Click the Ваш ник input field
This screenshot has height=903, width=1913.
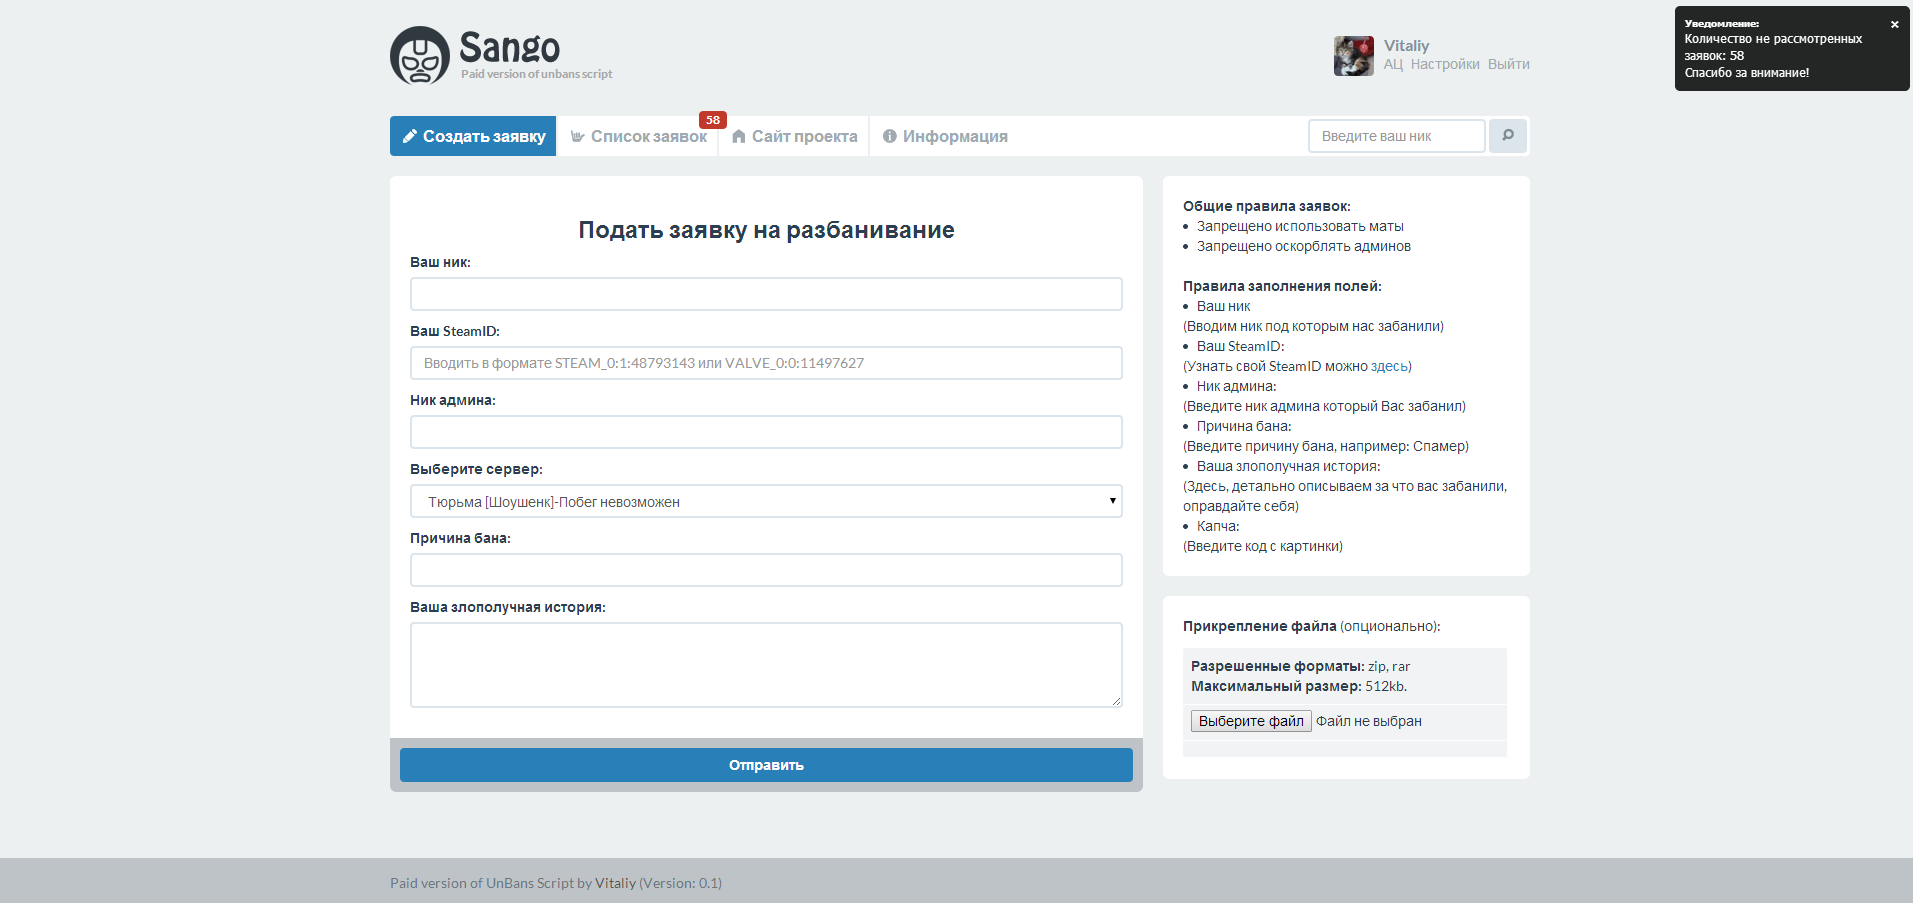pyautogui.click(x=766, y=294)
